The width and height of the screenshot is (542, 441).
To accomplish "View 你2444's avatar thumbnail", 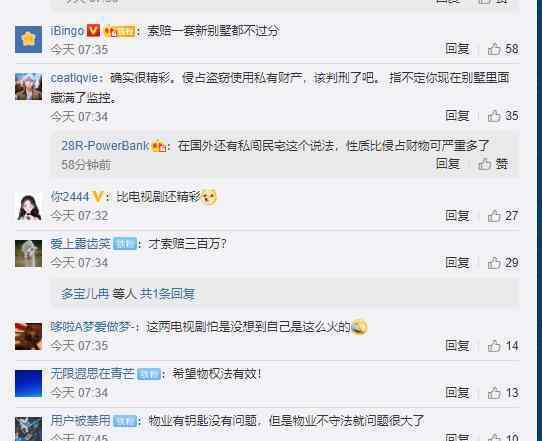I will (x=29, y=207).
